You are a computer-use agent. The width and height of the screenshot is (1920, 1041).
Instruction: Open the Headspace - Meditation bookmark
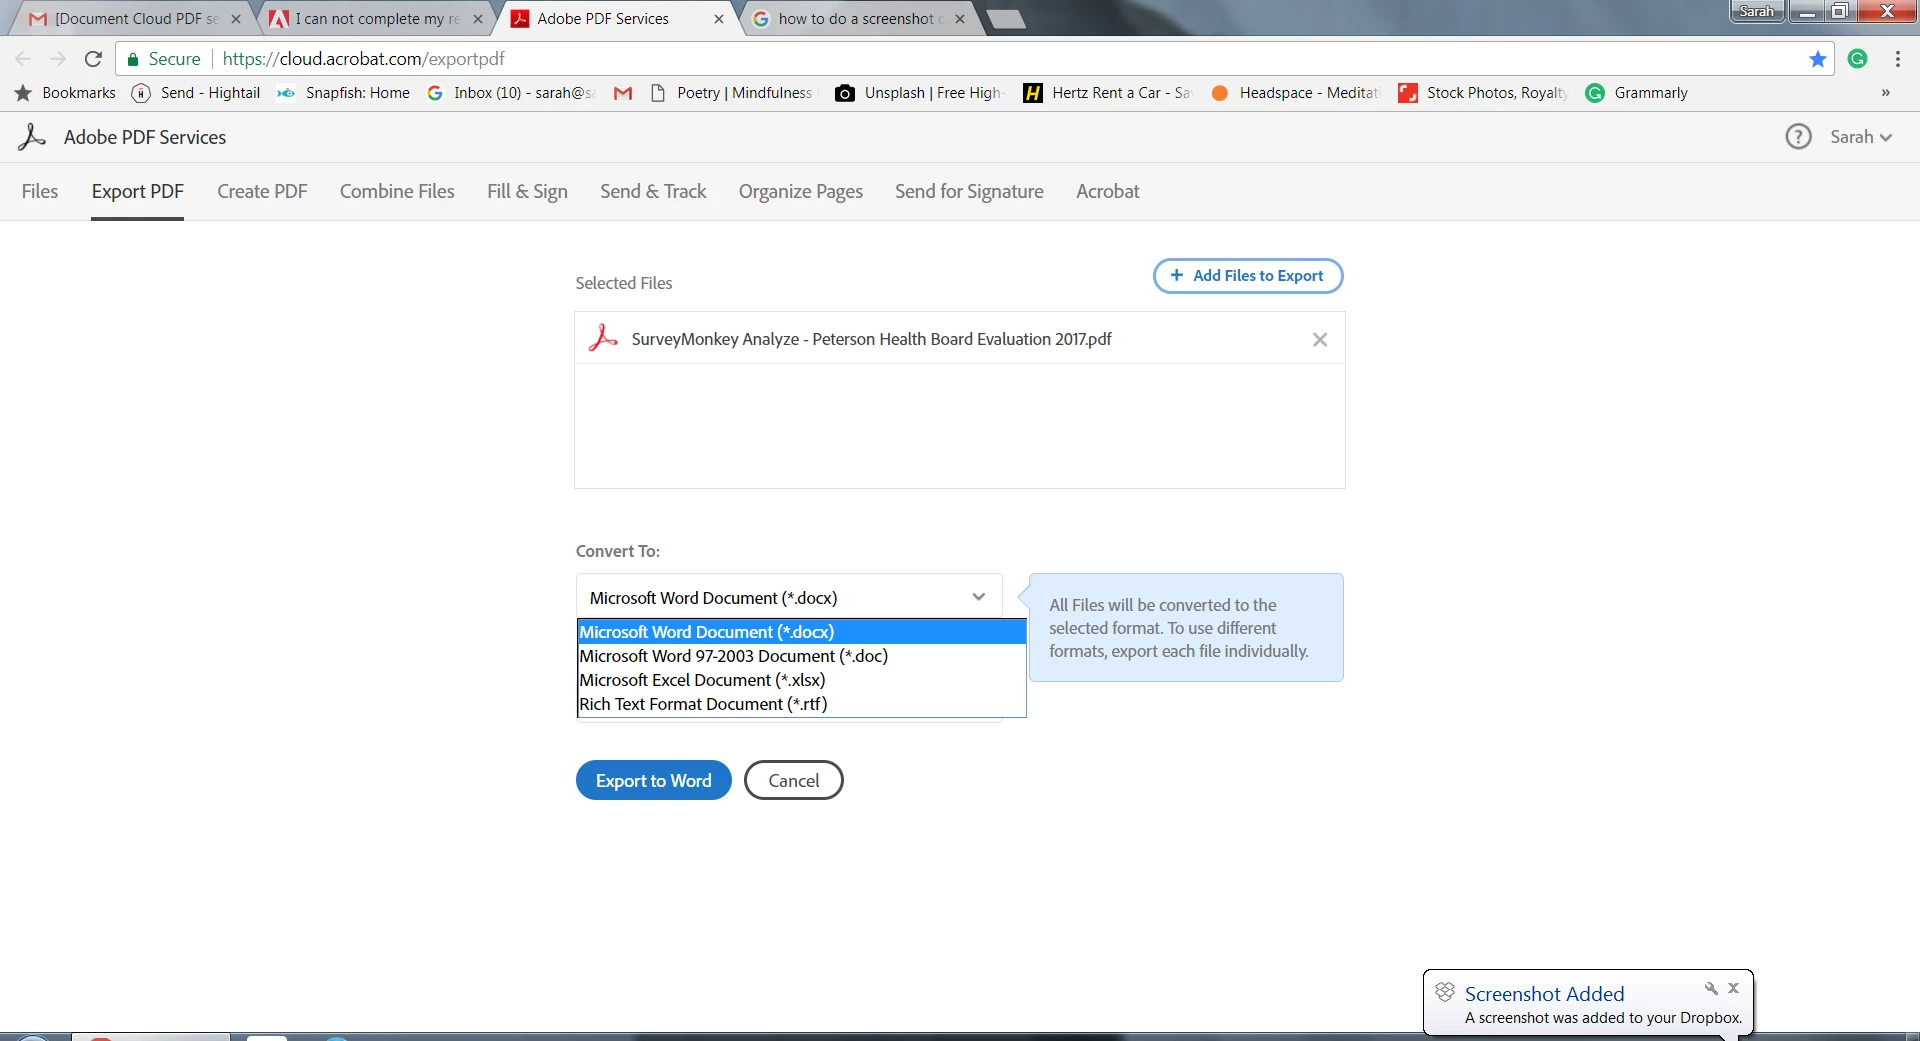point(1295,93)
